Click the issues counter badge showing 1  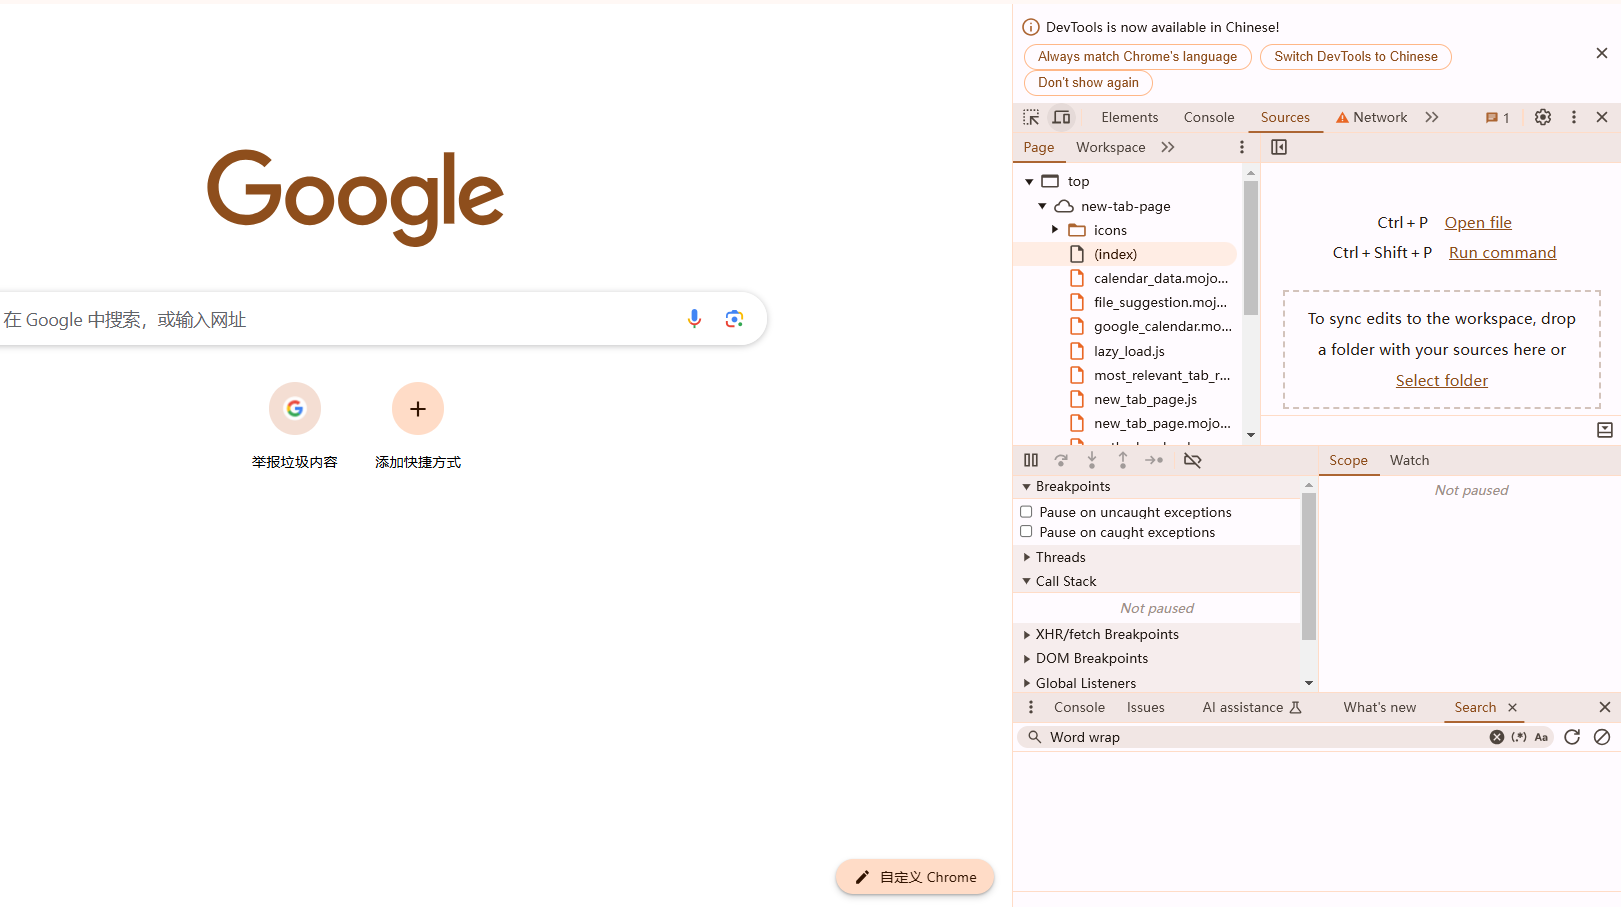point(1498,118)
